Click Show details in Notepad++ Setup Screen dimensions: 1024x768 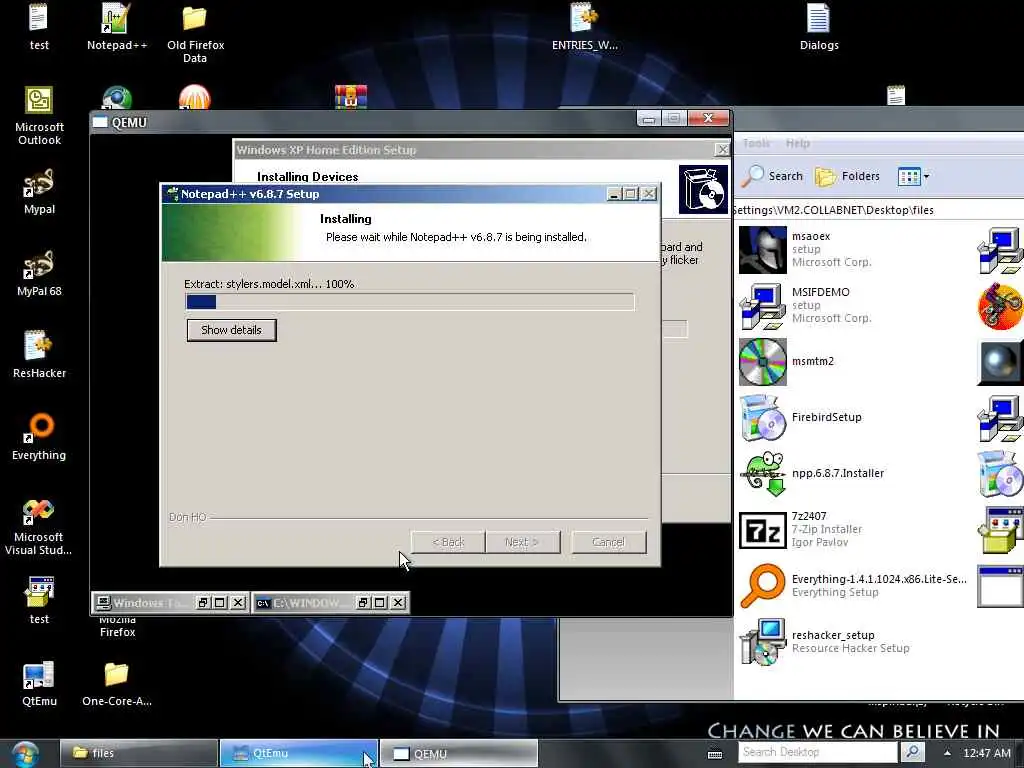click(231, 330)
